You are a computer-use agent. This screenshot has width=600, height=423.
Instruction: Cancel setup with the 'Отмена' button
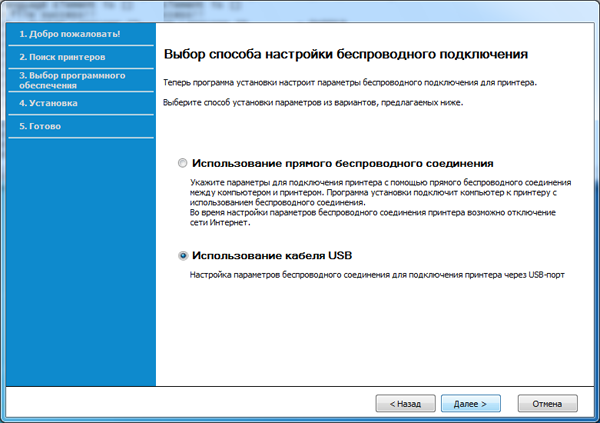(x=547, y=404)
